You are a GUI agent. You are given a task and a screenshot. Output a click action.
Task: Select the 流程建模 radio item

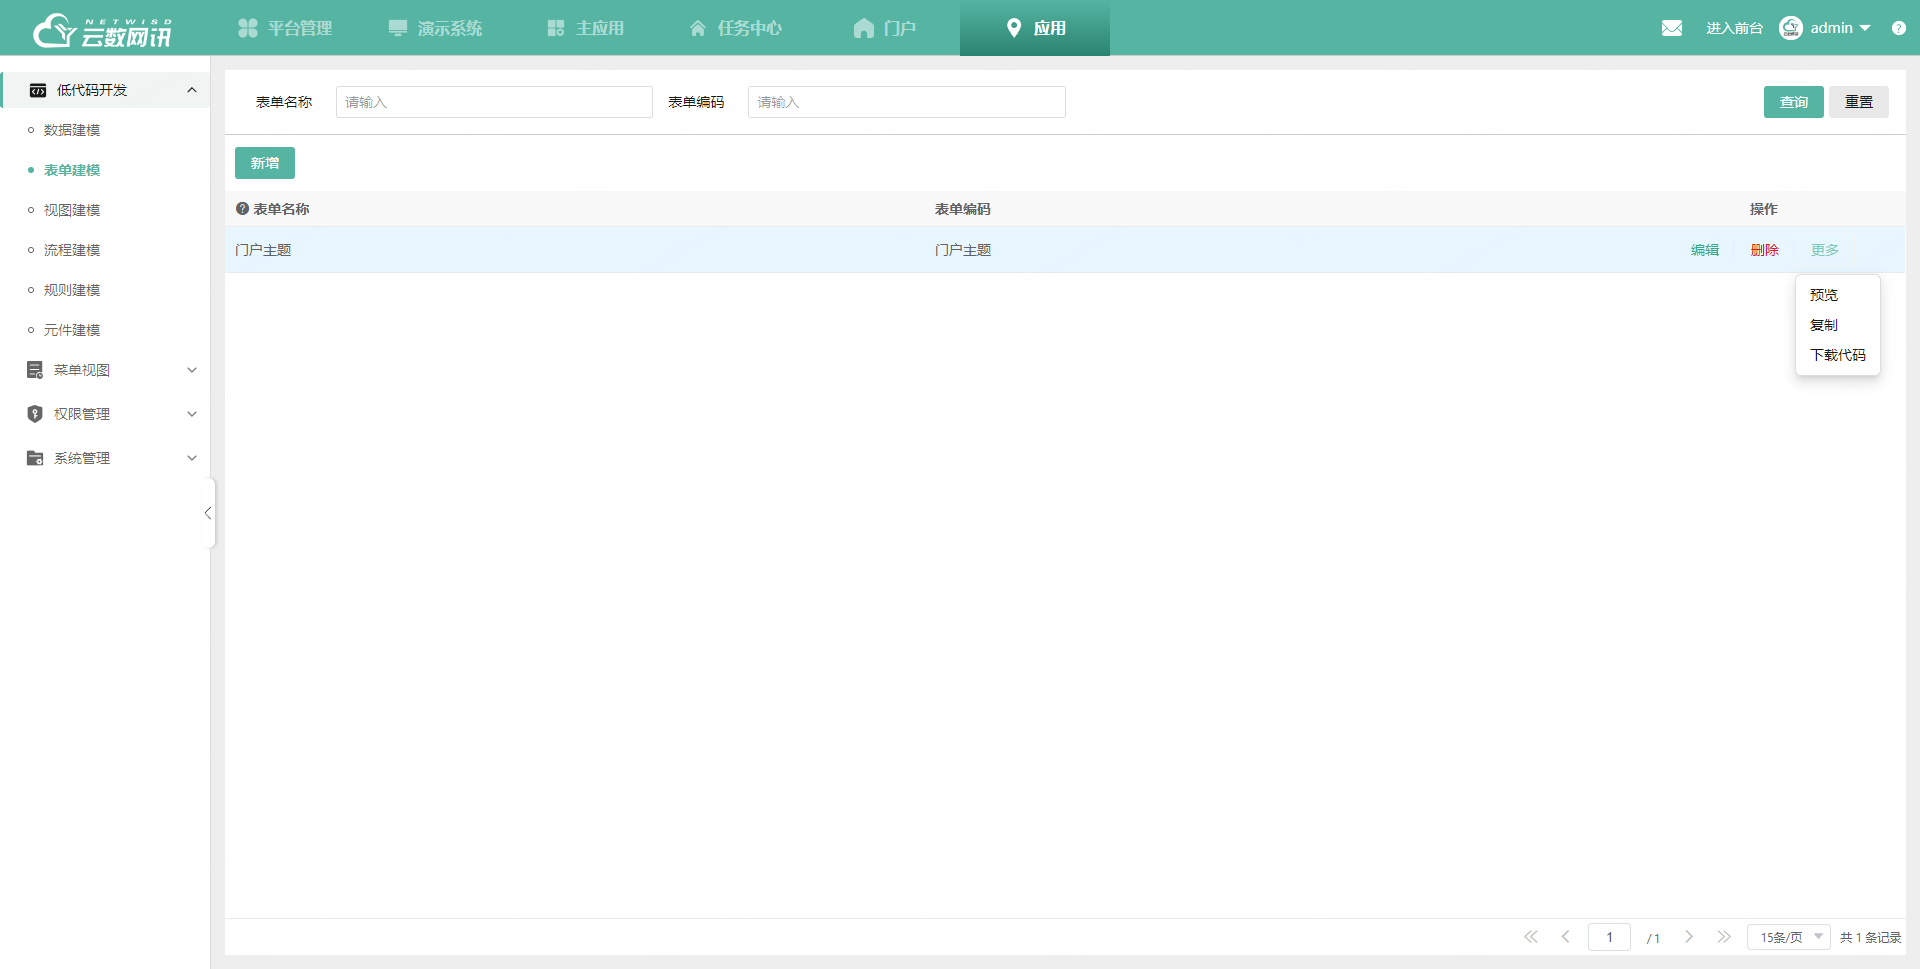(x=71, y=249)
